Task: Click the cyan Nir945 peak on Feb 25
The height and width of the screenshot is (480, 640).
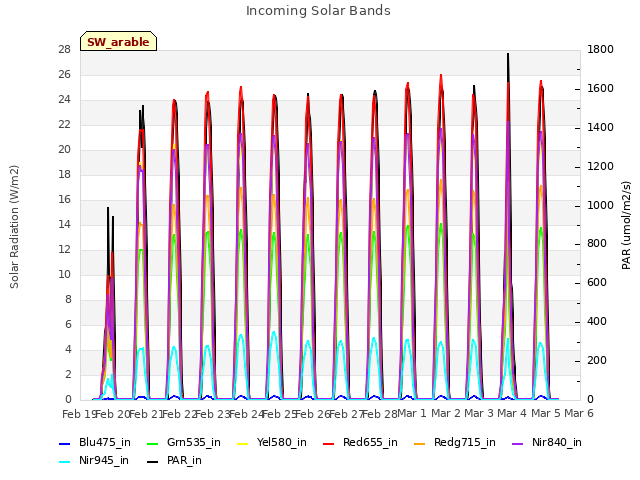Action: point(274,333)
